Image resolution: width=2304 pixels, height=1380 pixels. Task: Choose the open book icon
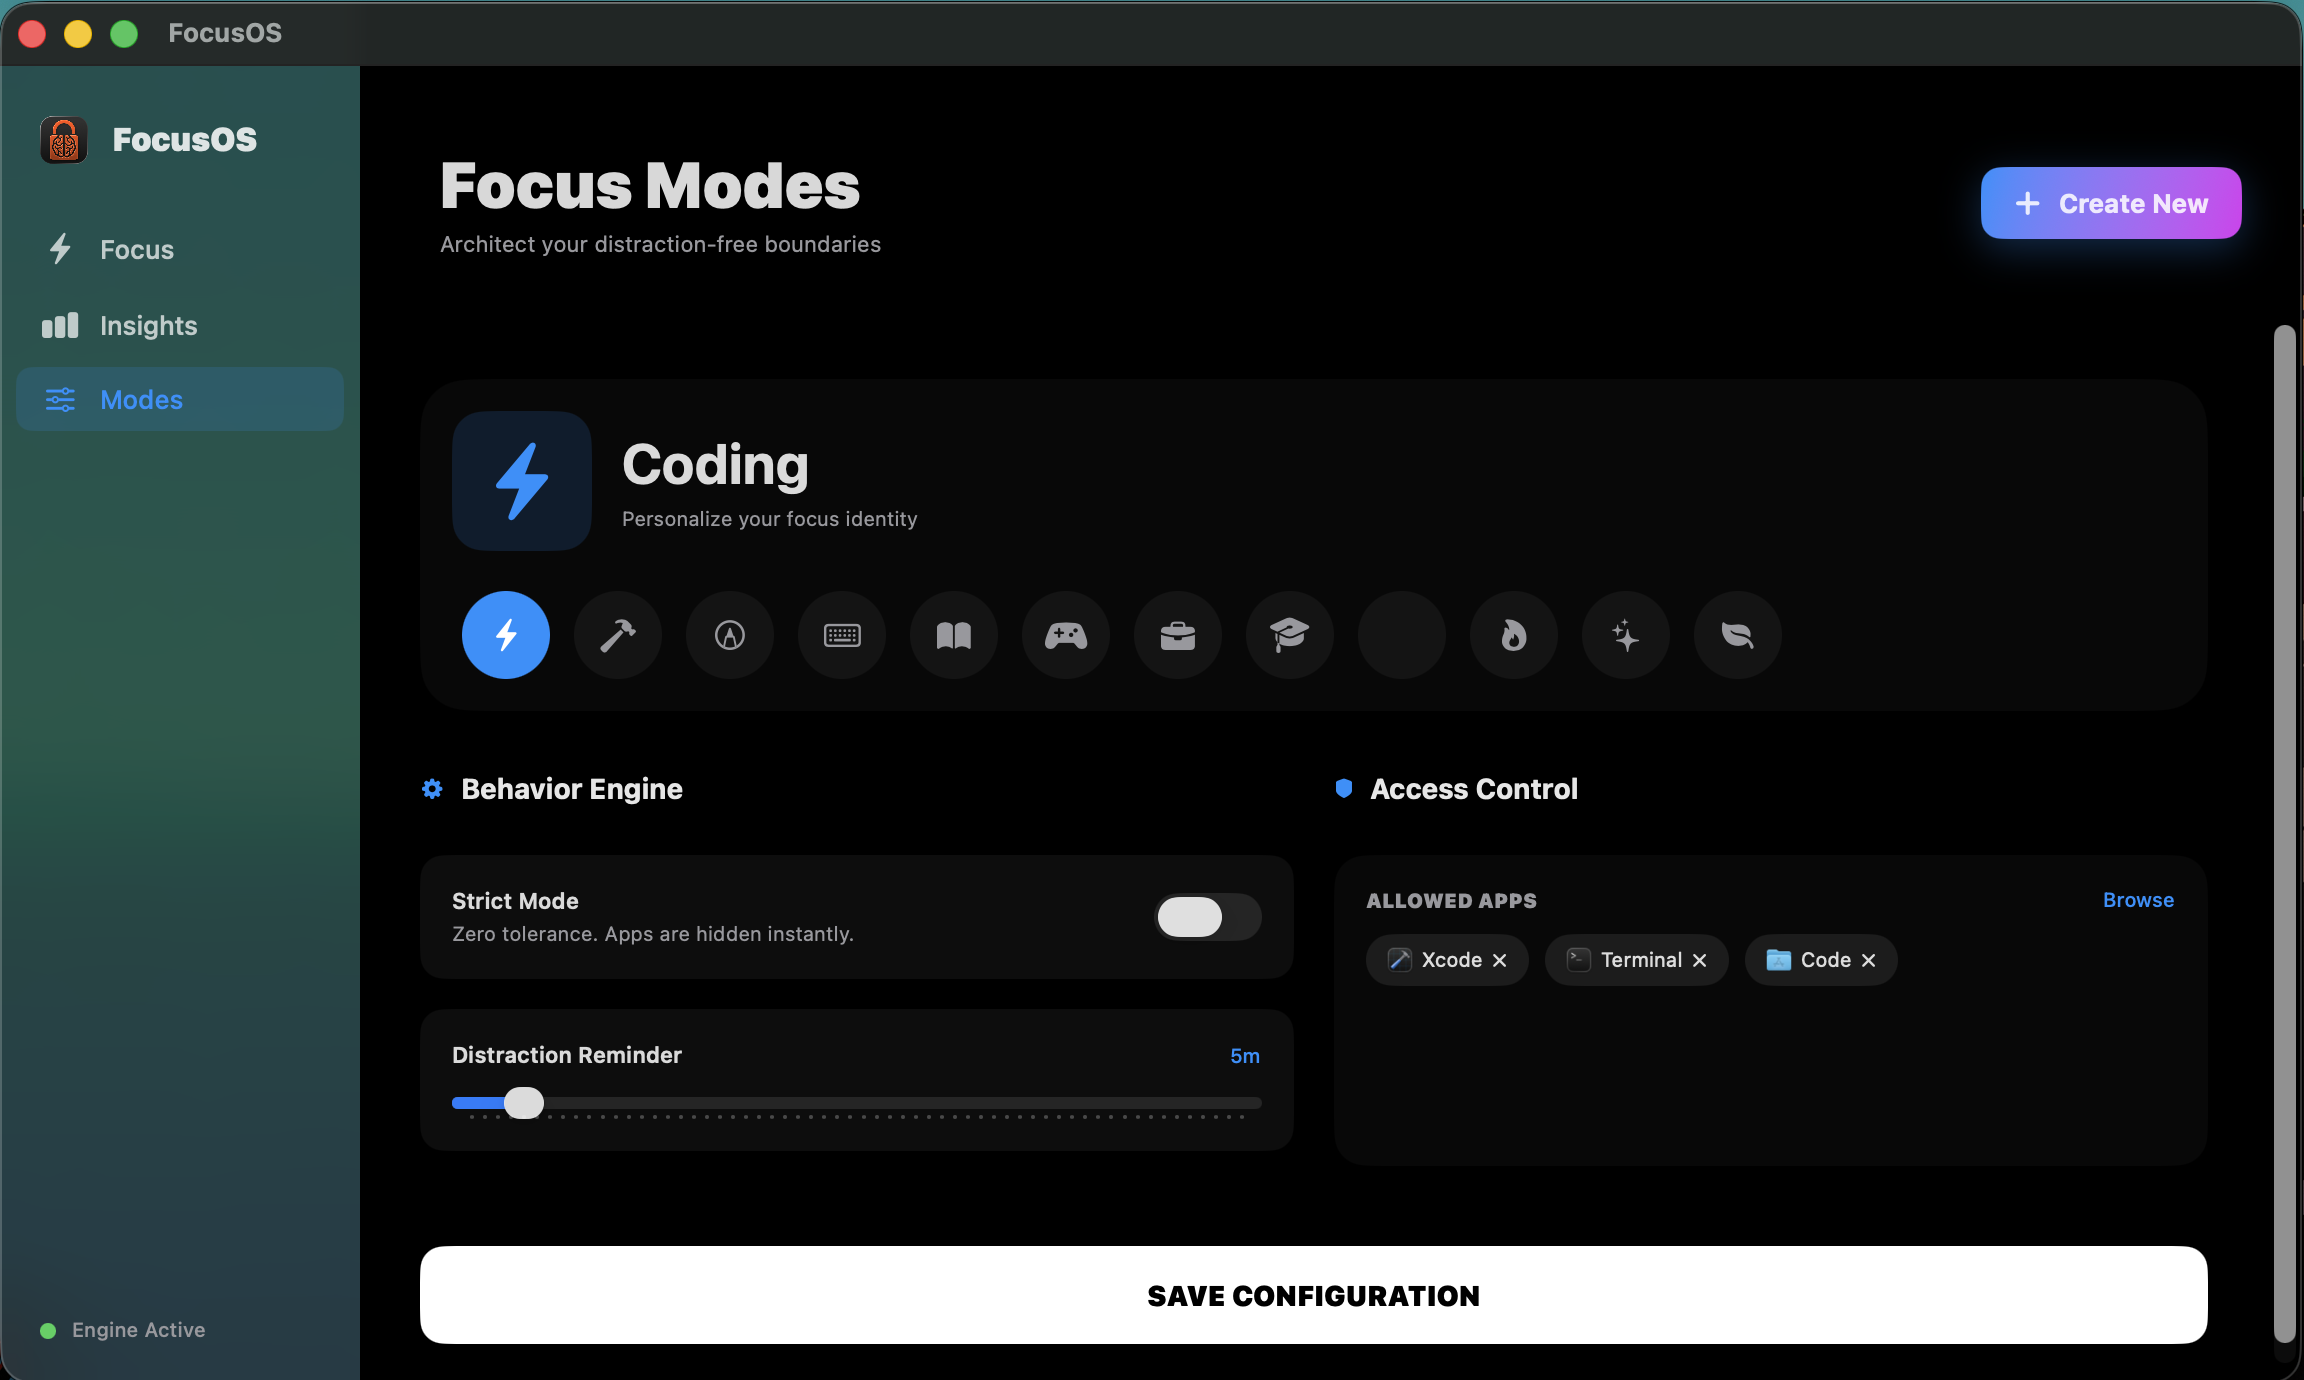[x=954, y=635]
